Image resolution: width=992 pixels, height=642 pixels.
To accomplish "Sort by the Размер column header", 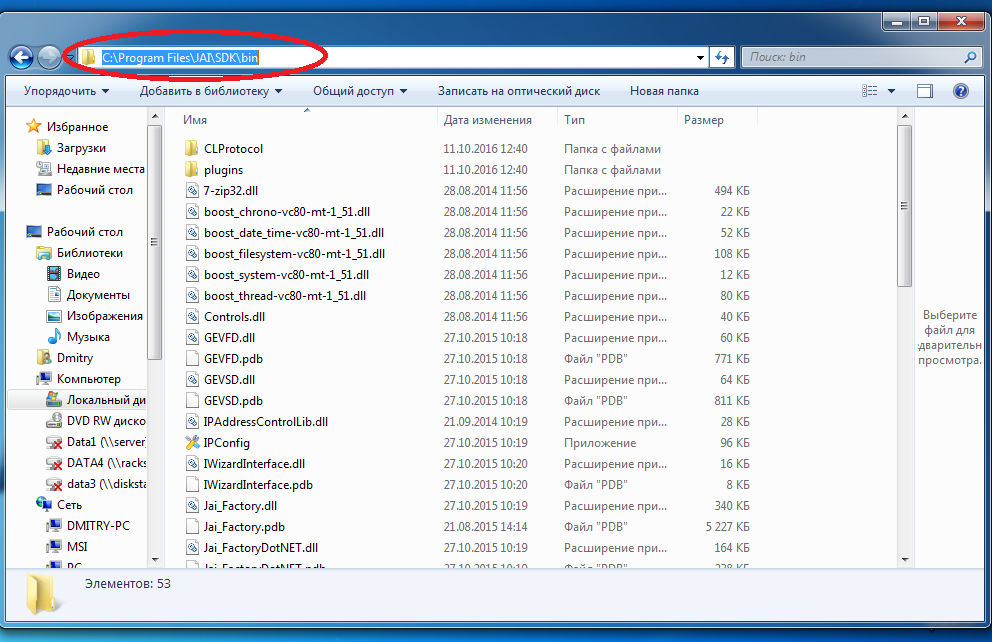I will click(x=704, y=120).
